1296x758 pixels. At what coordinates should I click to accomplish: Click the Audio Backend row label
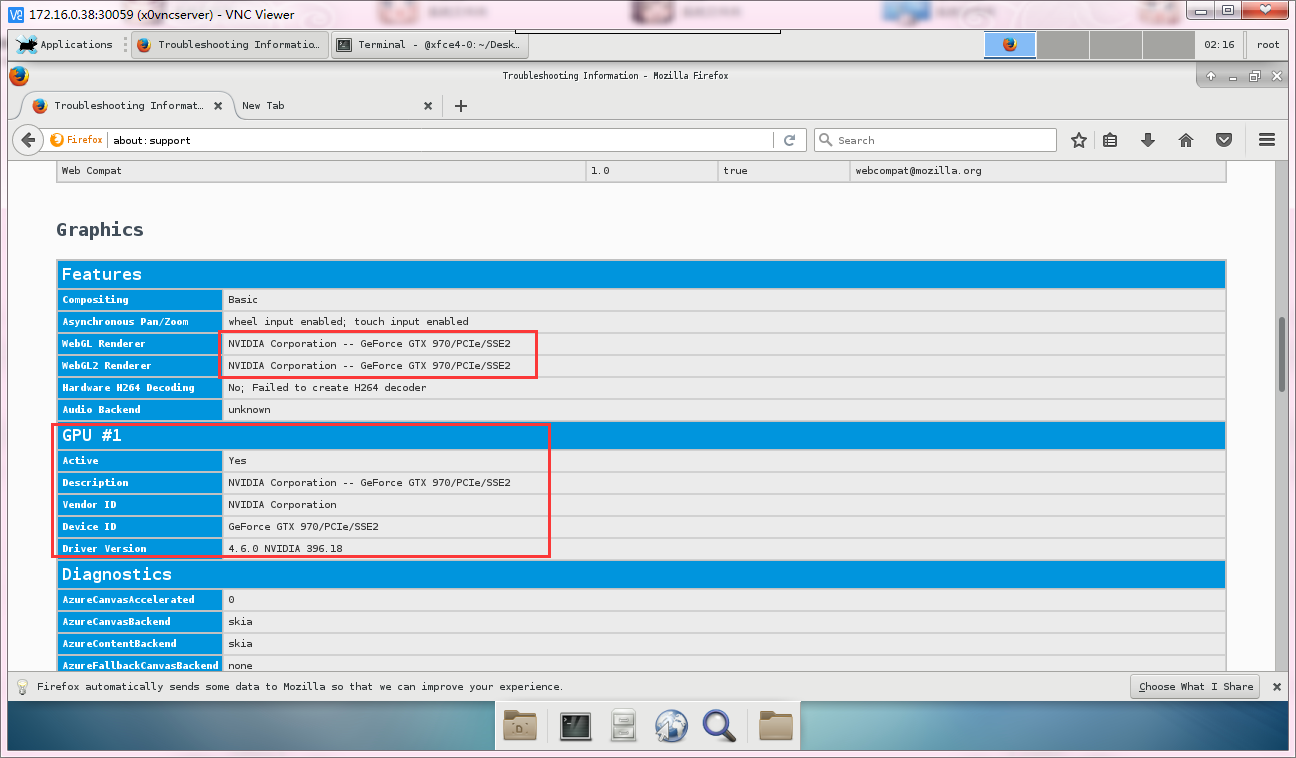click(139, 410)
